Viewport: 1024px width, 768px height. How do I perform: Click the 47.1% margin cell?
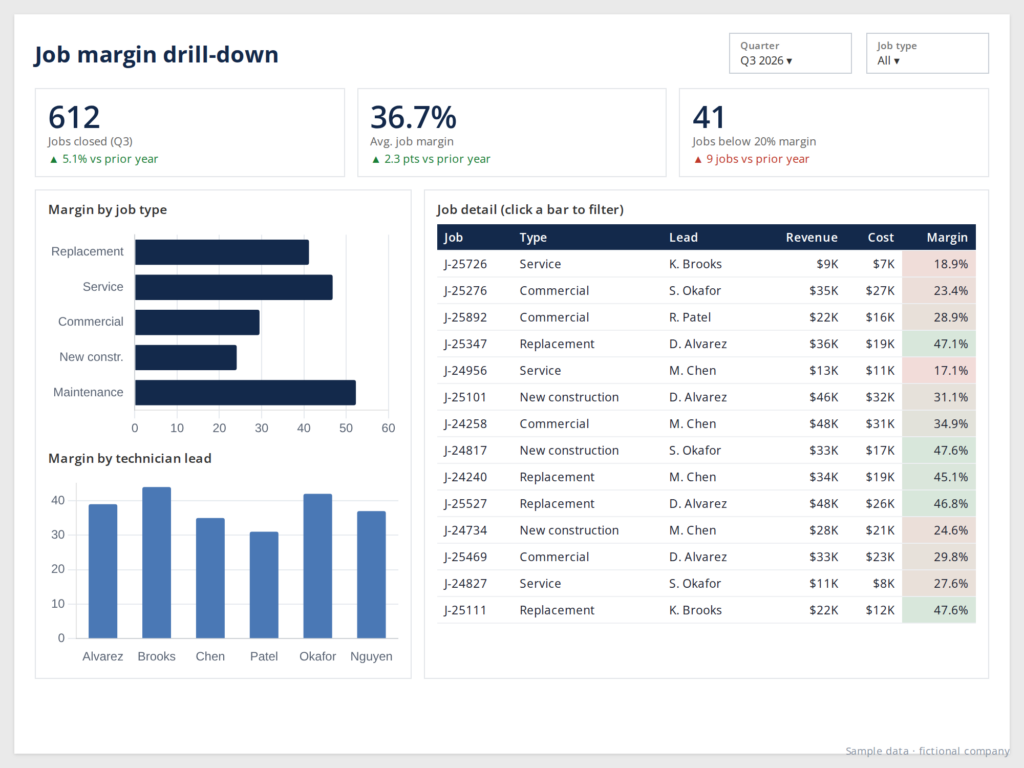point(939,344)
